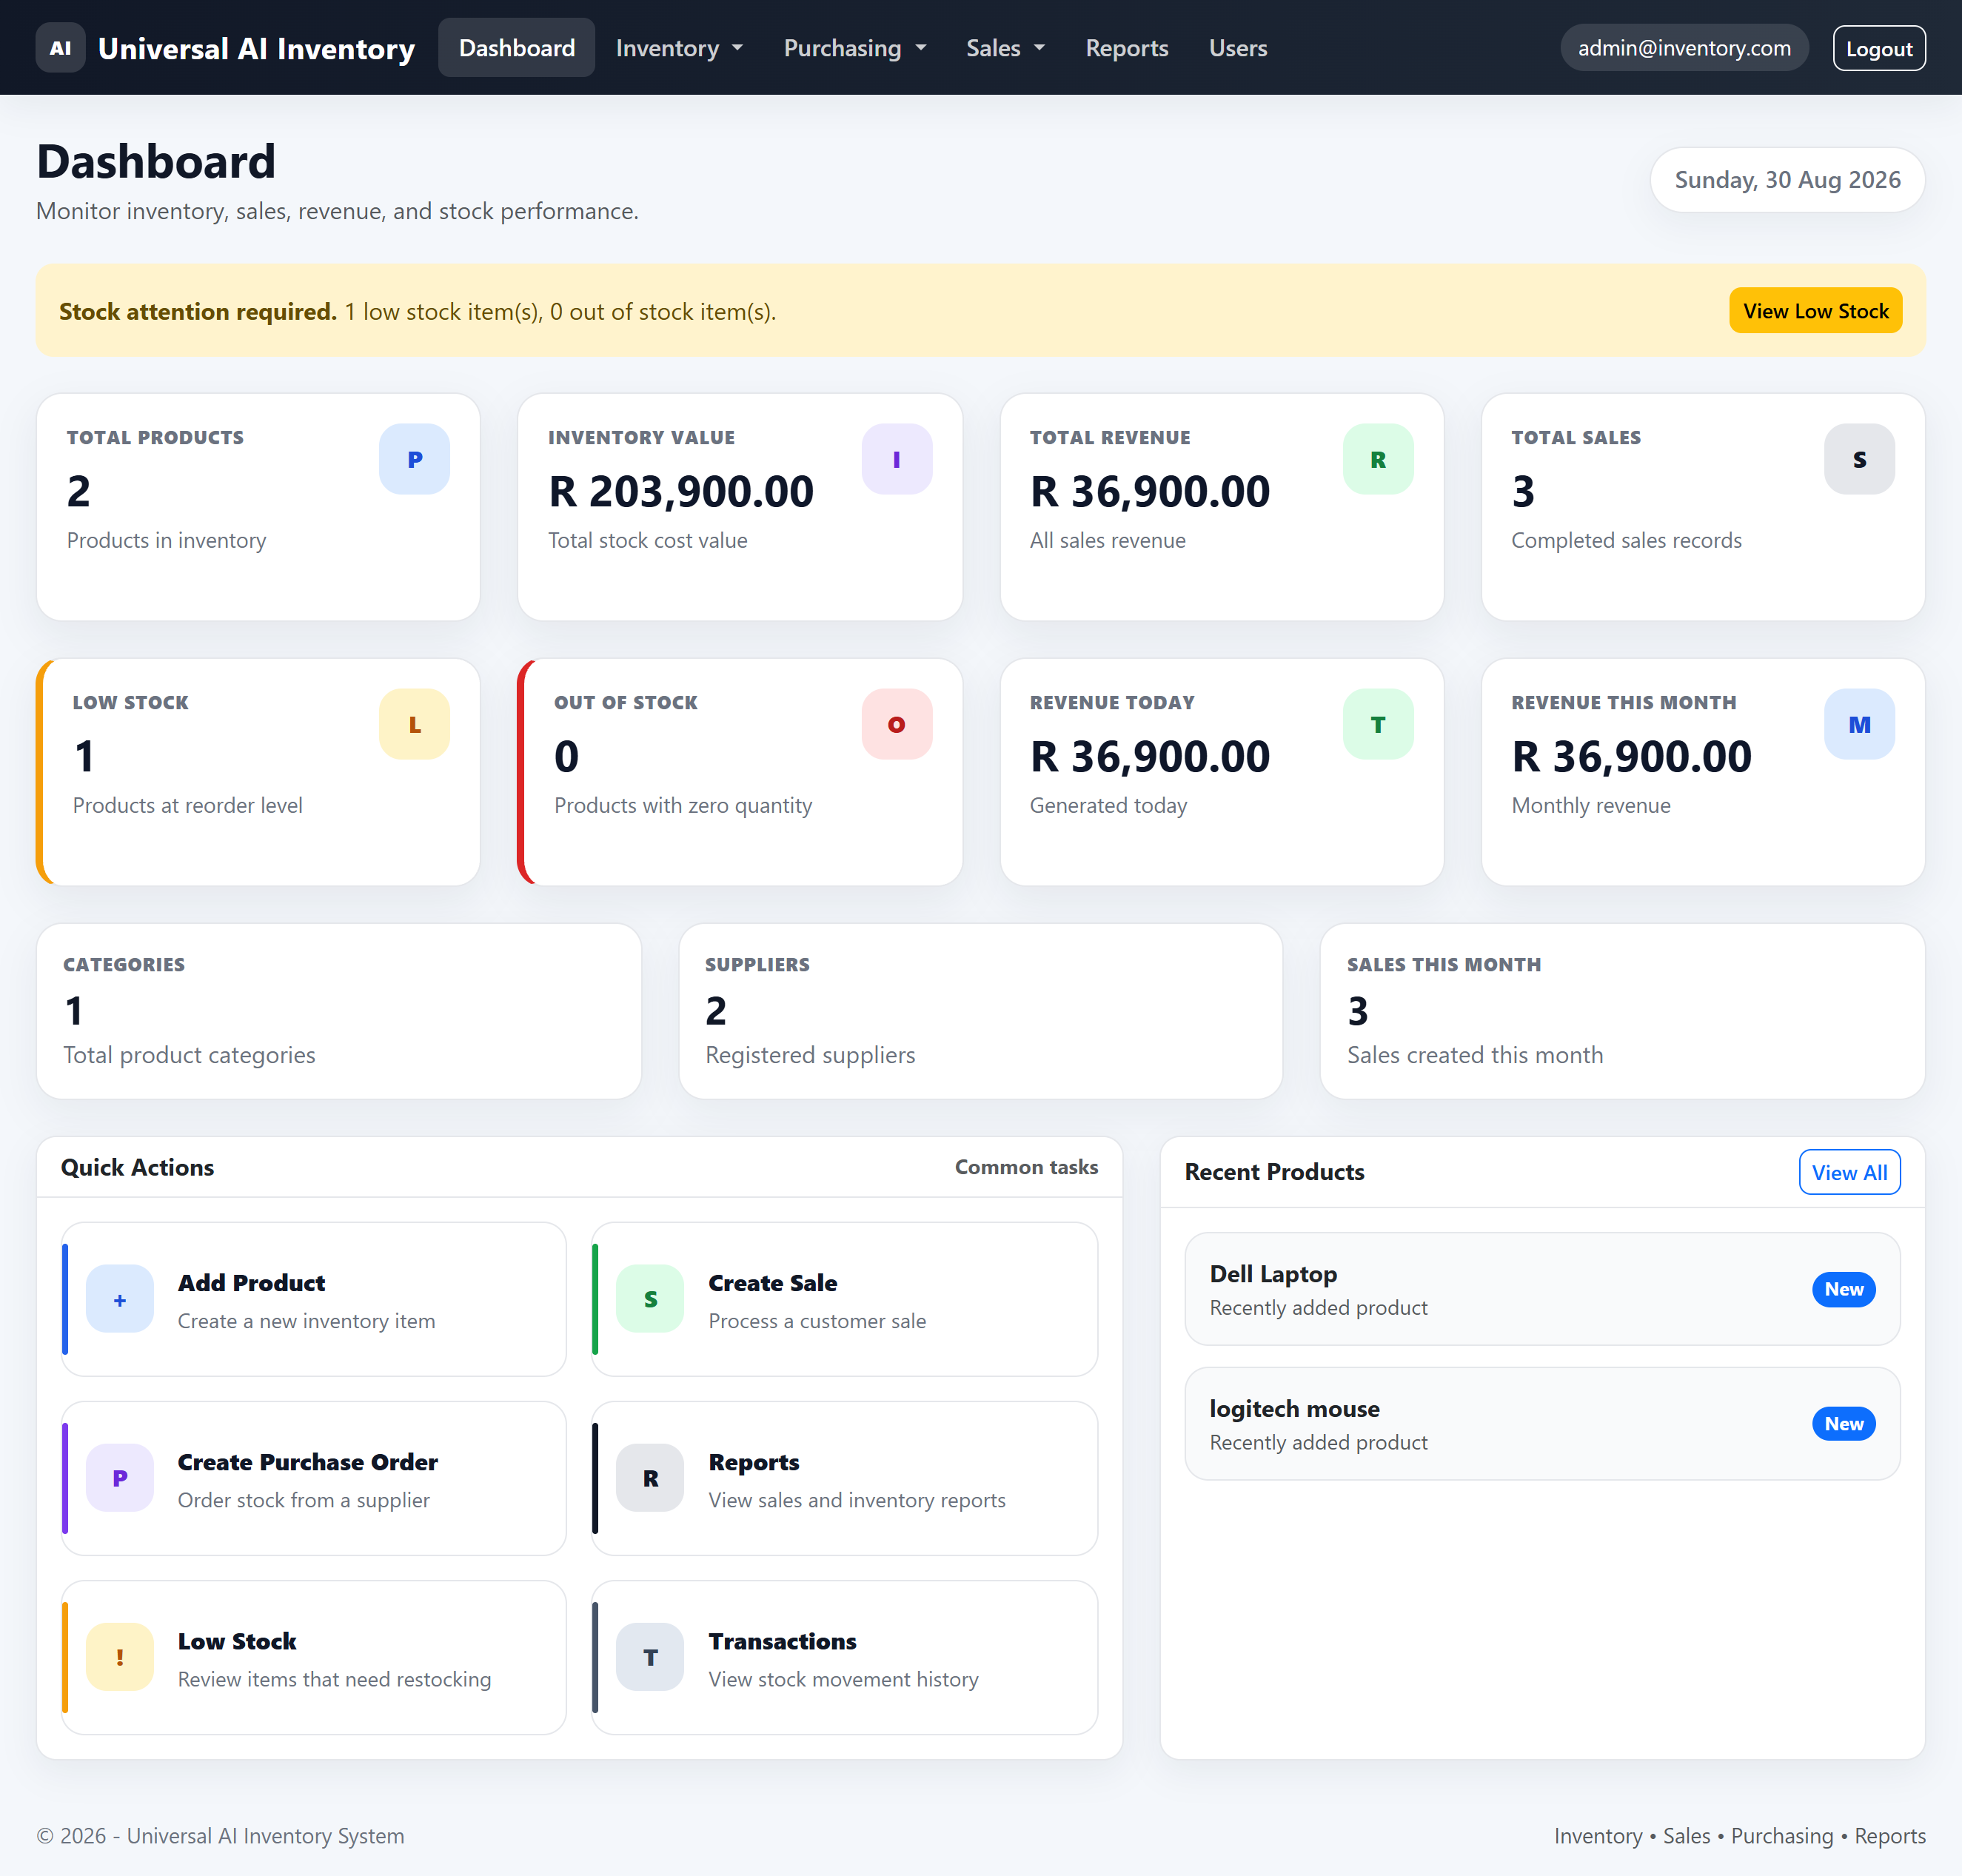Click the gray R Reports quick action icon
Screen dimensions: 1962x1876
coord(650,1478)
